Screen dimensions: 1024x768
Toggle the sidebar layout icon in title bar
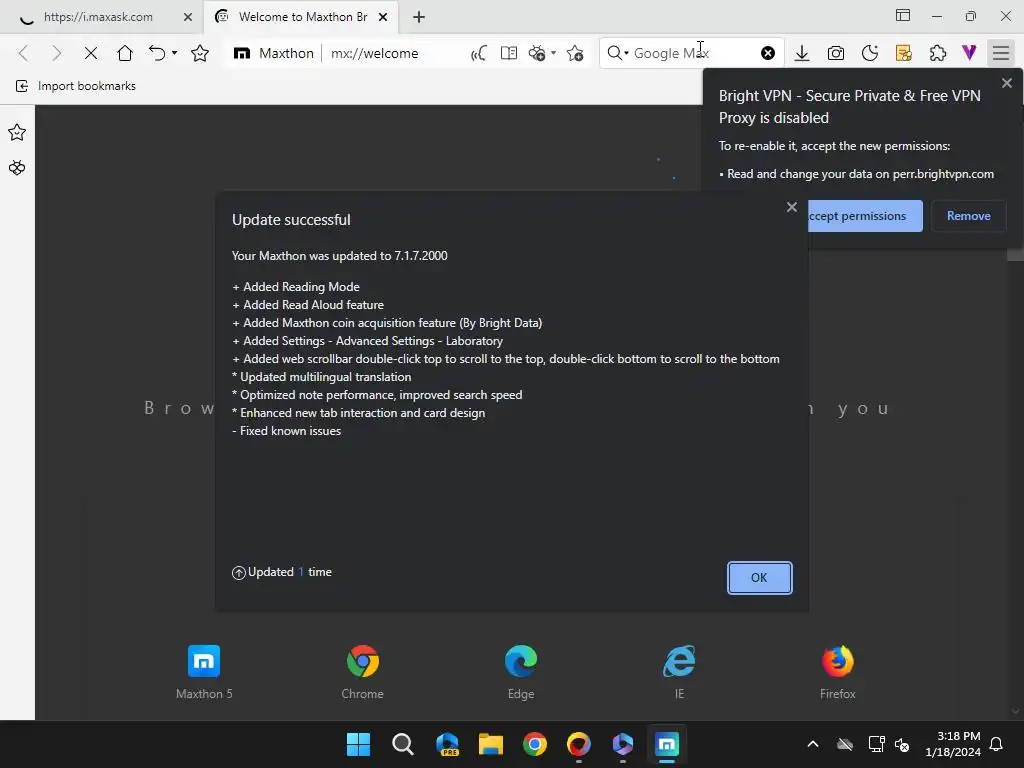pyautogui.click(x=903, y=16)
